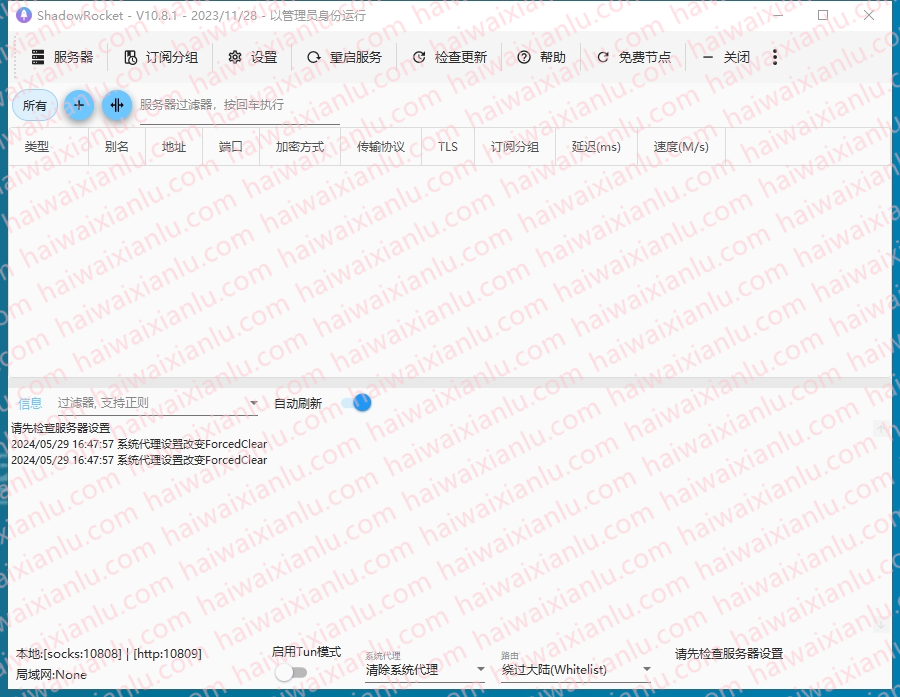Image resolution: width=900 pixels, height=697 pixels.
Task: Minimize the ShadowRocket window
Action: pos(778,15)
